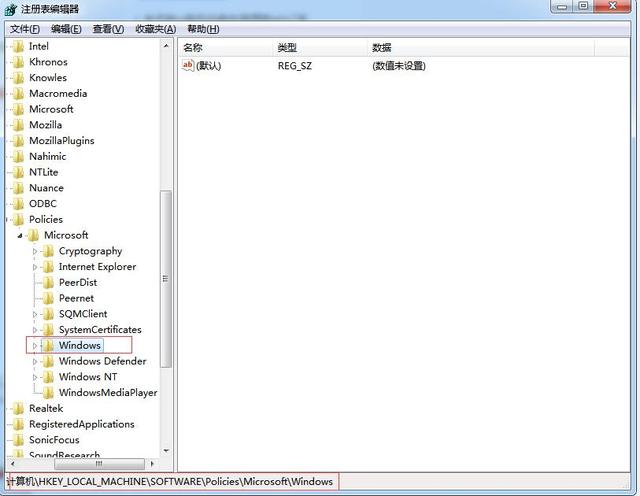Click the NTLite folder icon
This screenshot has height=496, width=640.
(x=18, y=172)
